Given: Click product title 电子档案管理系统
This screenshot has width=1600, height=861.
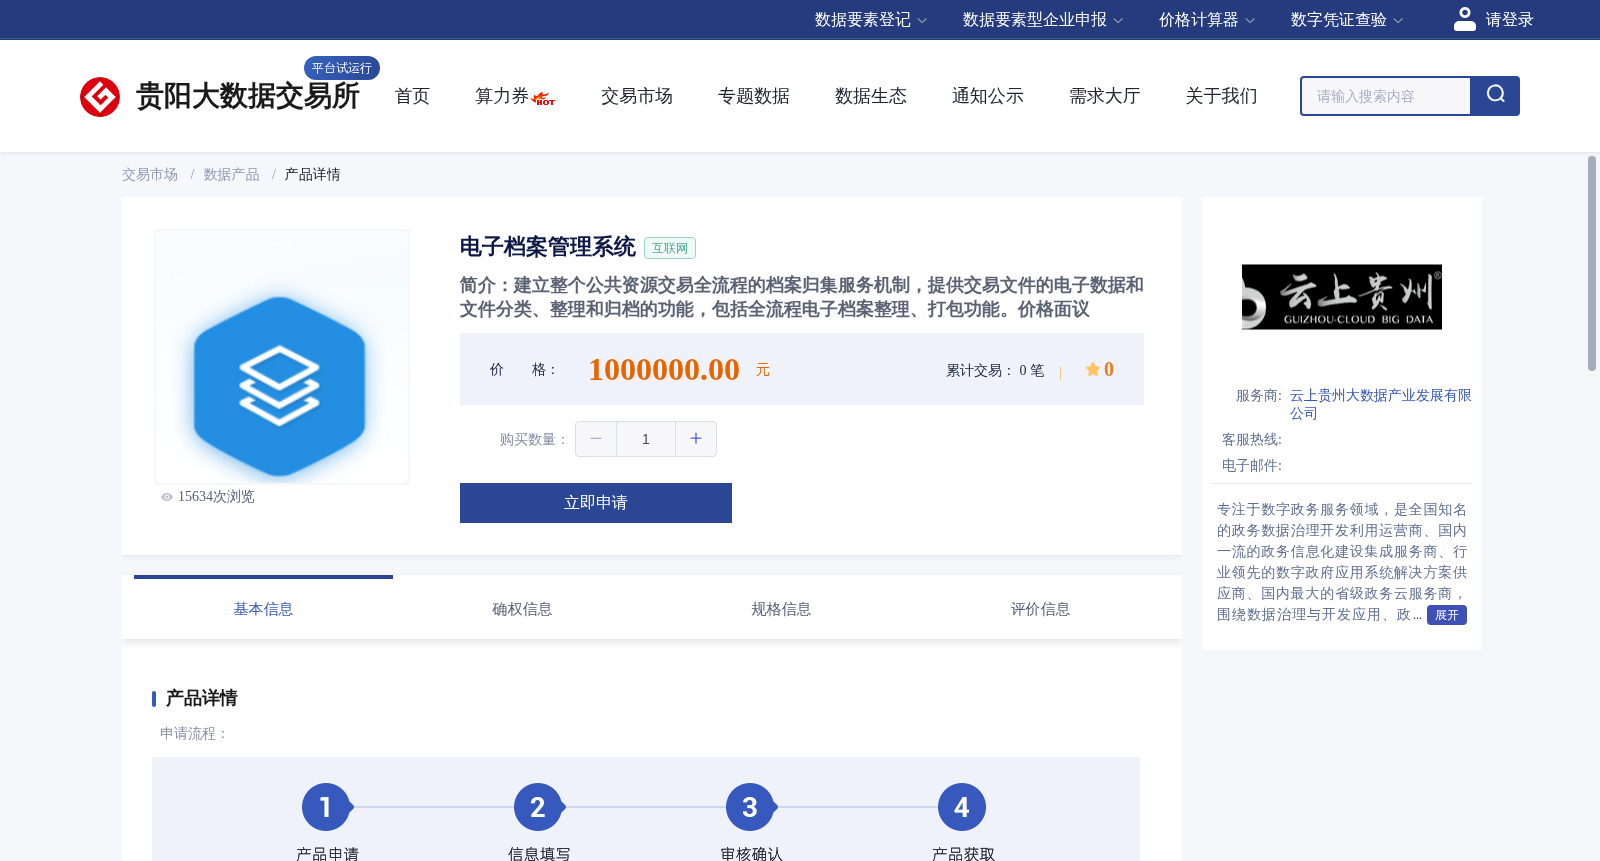Looking at the screenshot, I should pyautogui.click(x=548, y=247).
